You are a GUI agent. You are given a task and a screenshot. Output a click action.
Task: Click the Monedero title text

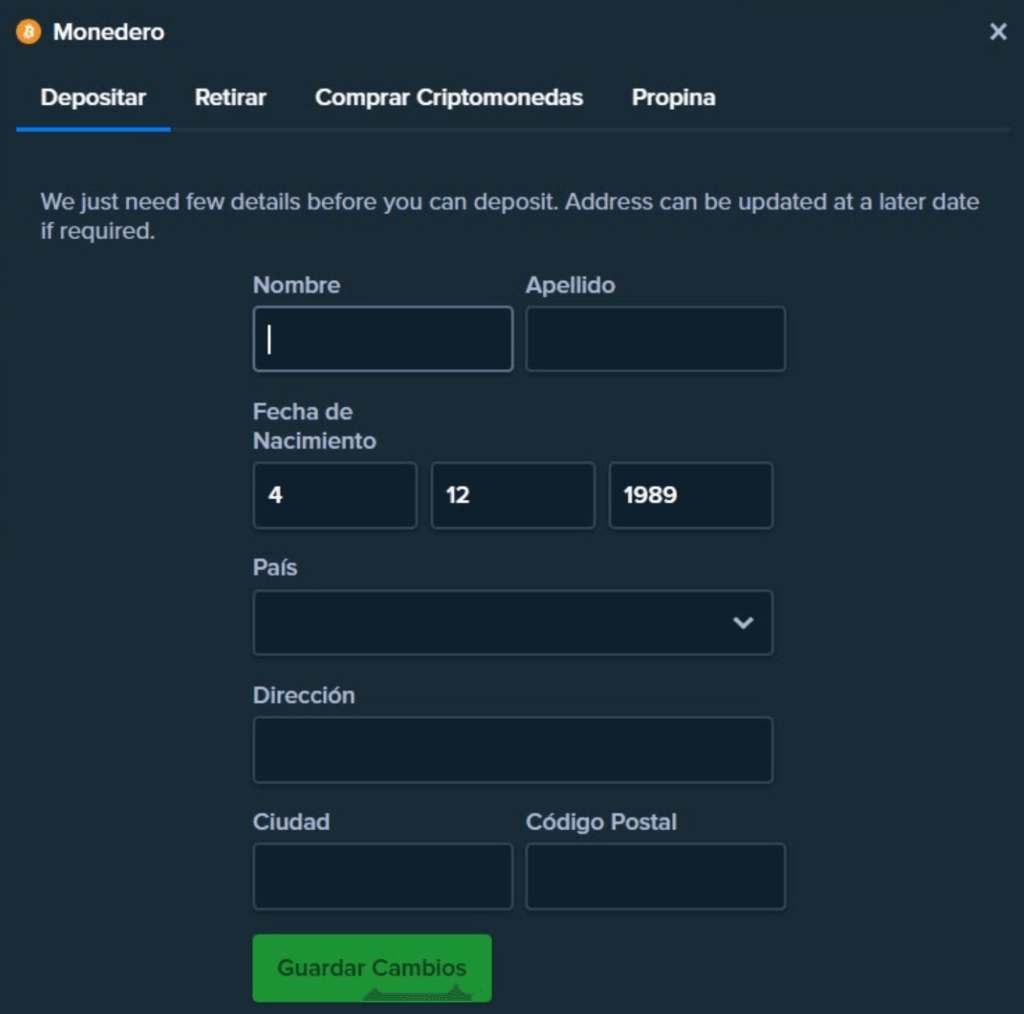(108, 31)
